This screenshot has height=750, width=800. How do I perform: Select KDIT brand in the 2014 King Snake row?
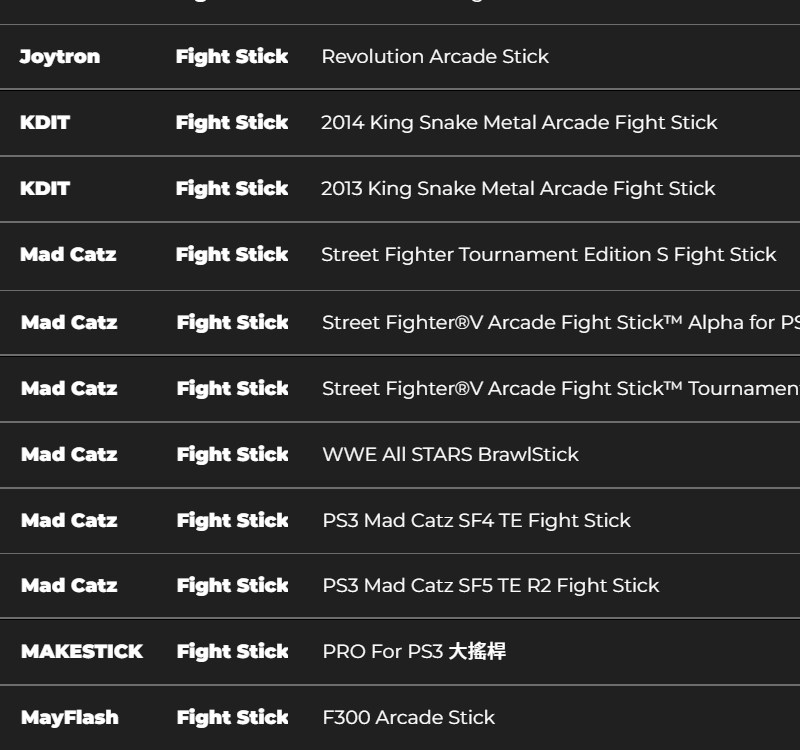[45, 123]
